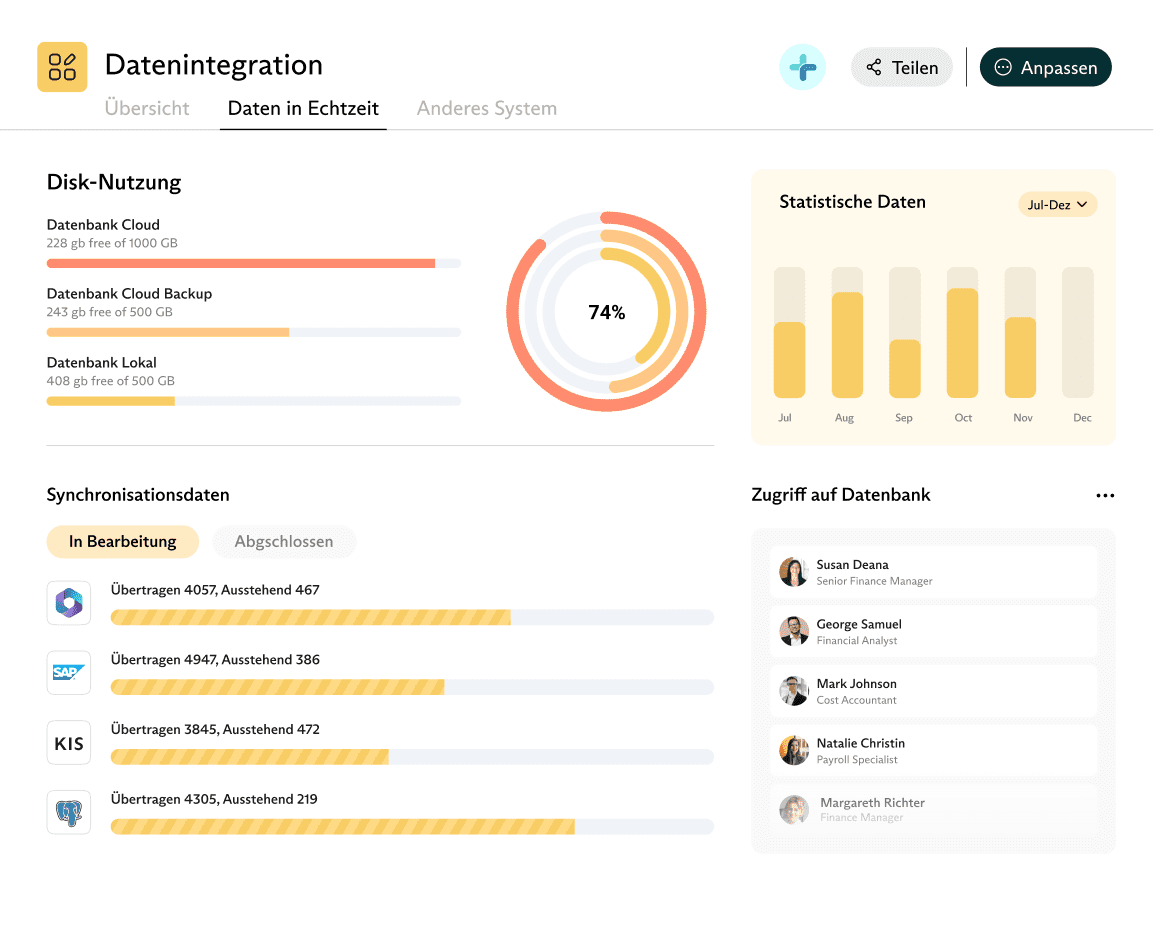Click the 74% donut chart center
The image size is (1154, 944).
[606, 312]
